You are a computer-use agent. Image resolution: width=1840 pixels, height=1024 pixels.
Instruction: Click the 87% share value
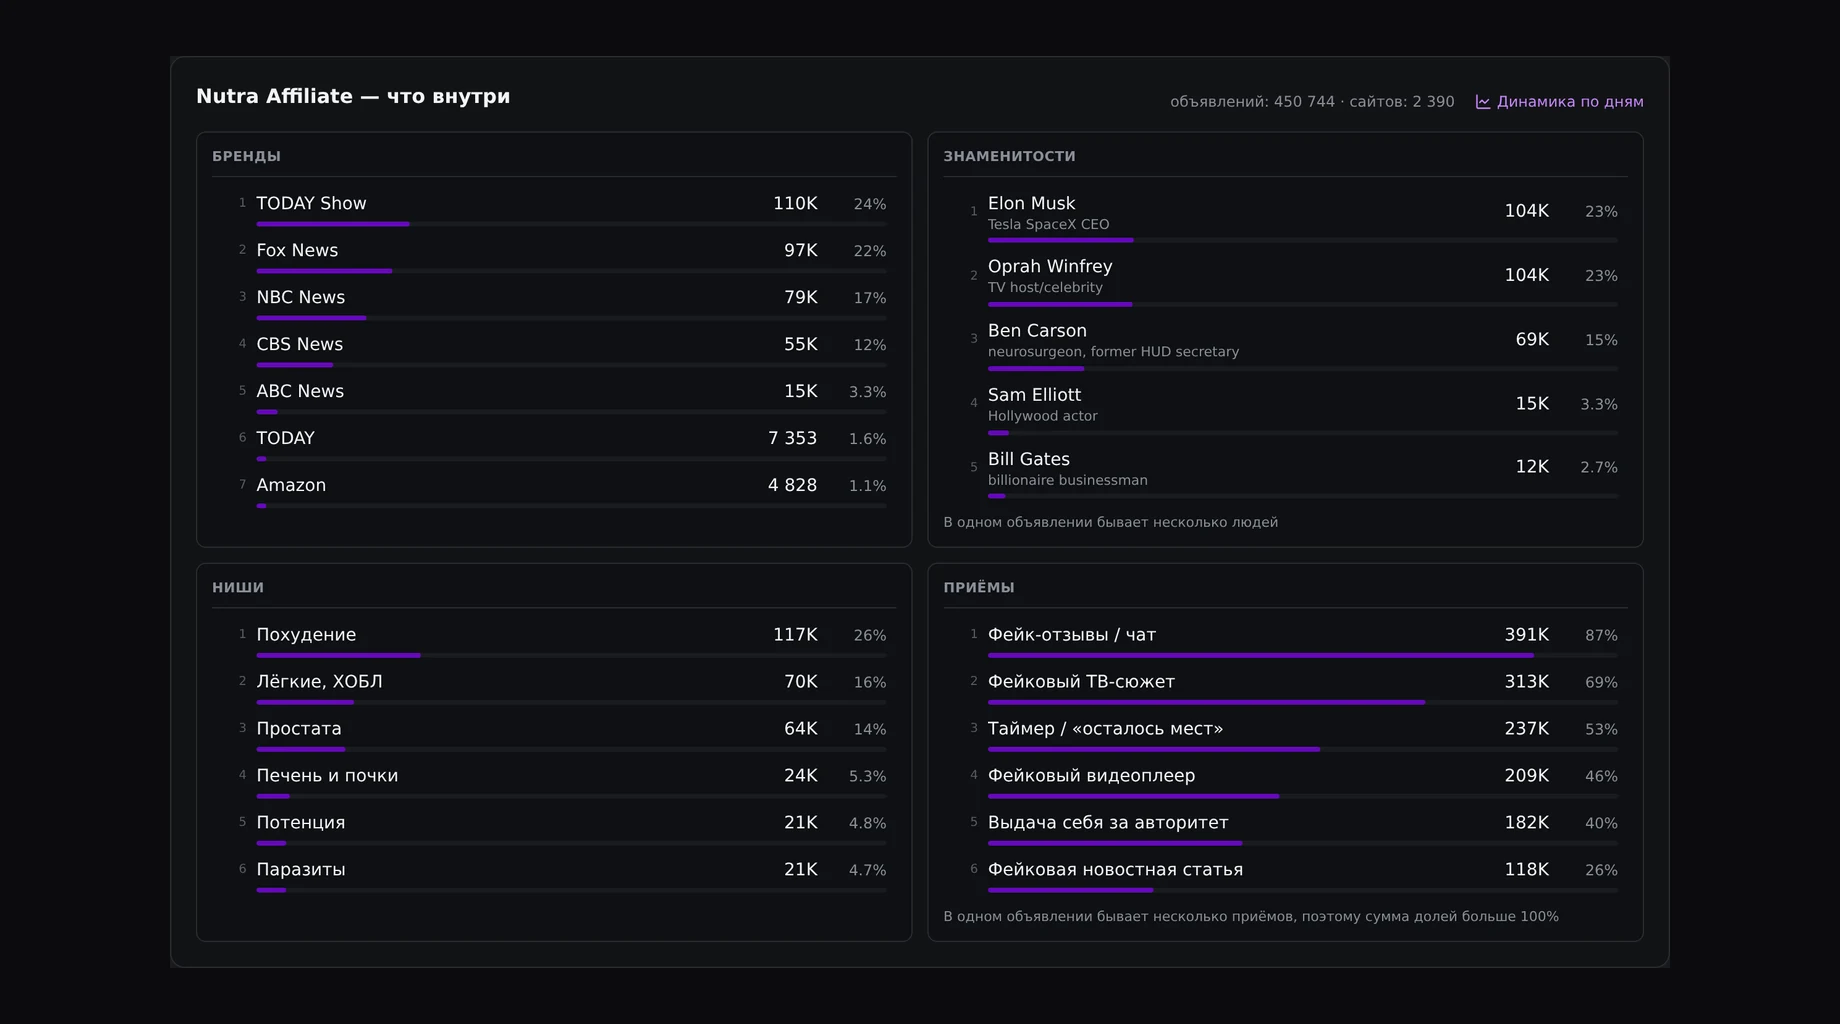1601,635
